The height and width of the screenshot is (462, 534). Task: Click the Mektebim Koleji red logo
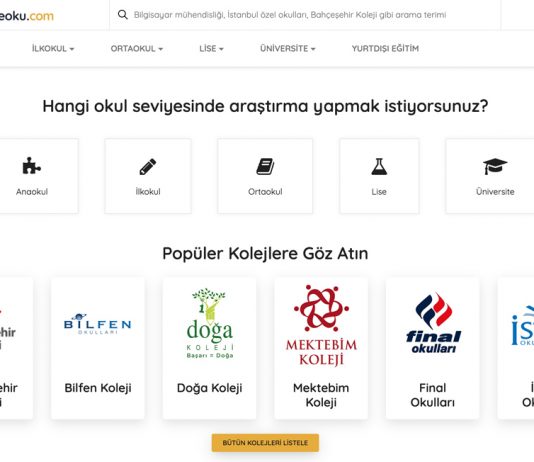[321, 325]
